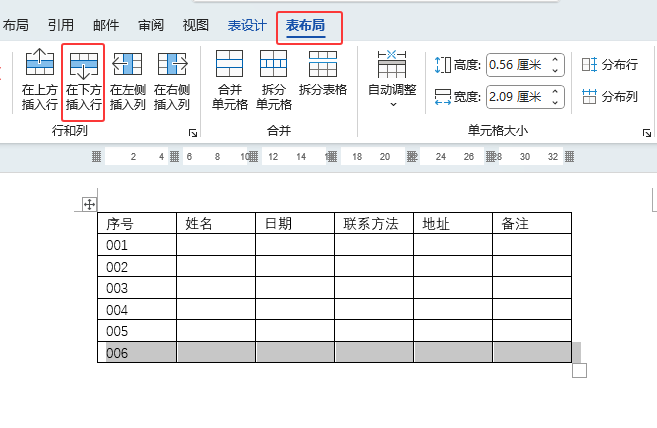Image resolution: width=657 pixels, height=428 pixels.
Task: Increase the row height value
Action: coord(555,60)
